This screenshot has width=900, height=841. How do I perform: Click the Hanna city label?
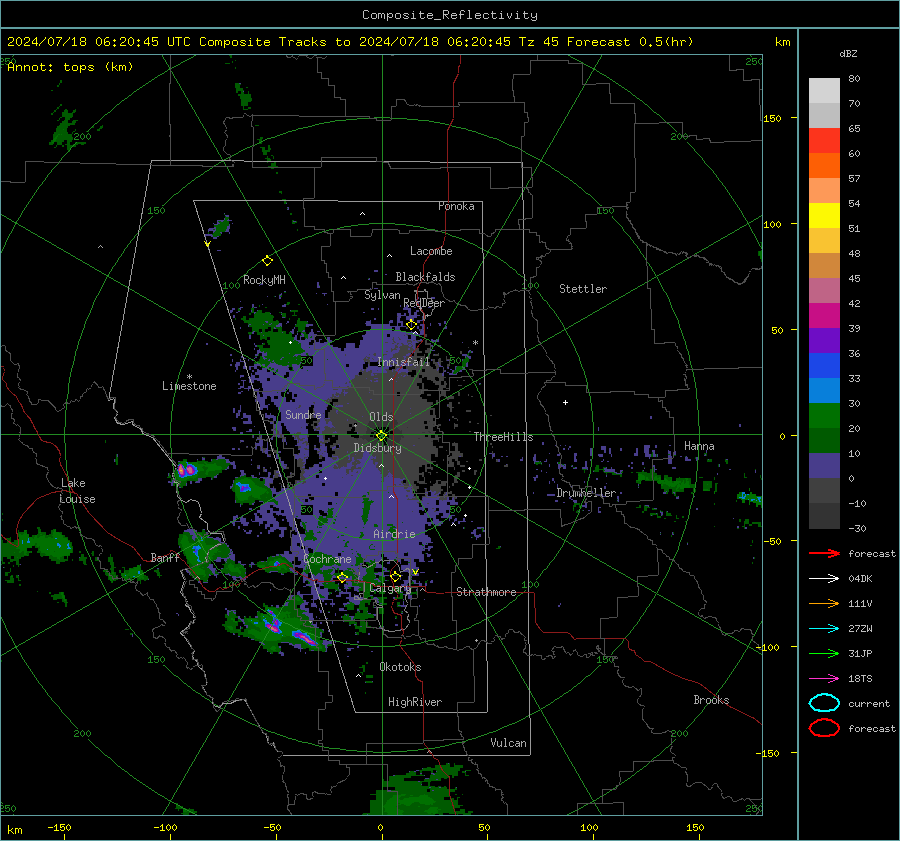click(699, 446)
